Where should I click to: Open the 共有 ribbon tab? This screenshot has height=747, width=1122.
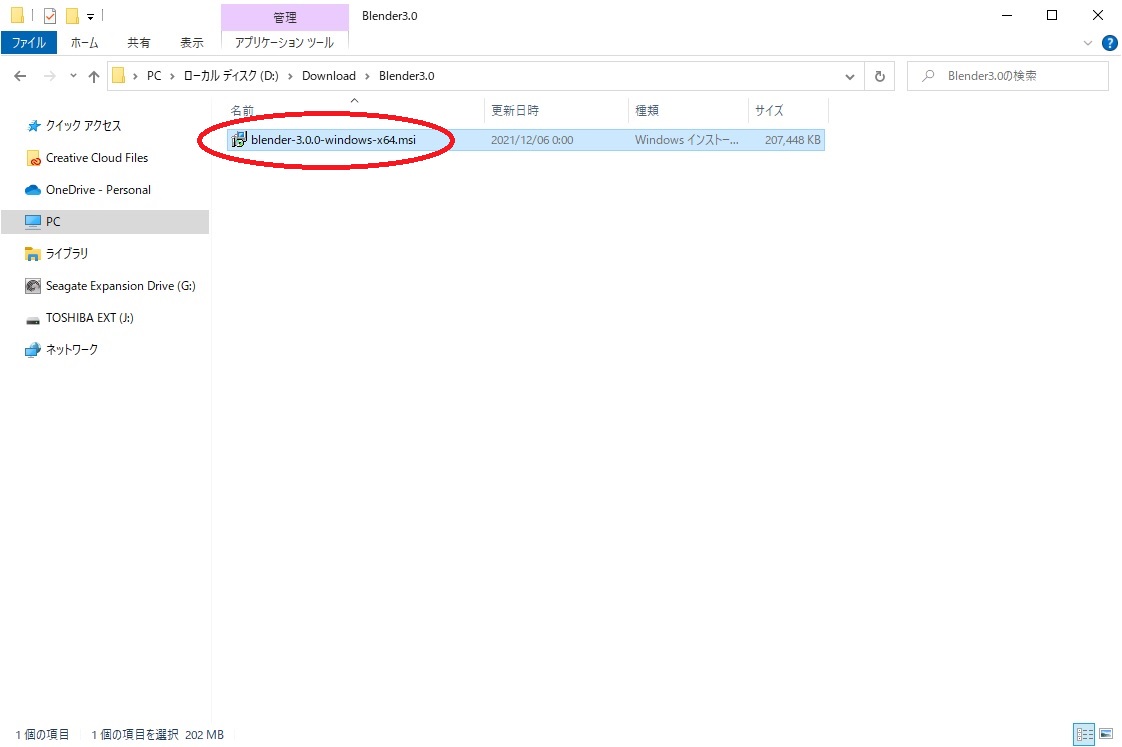click(139, 43)
